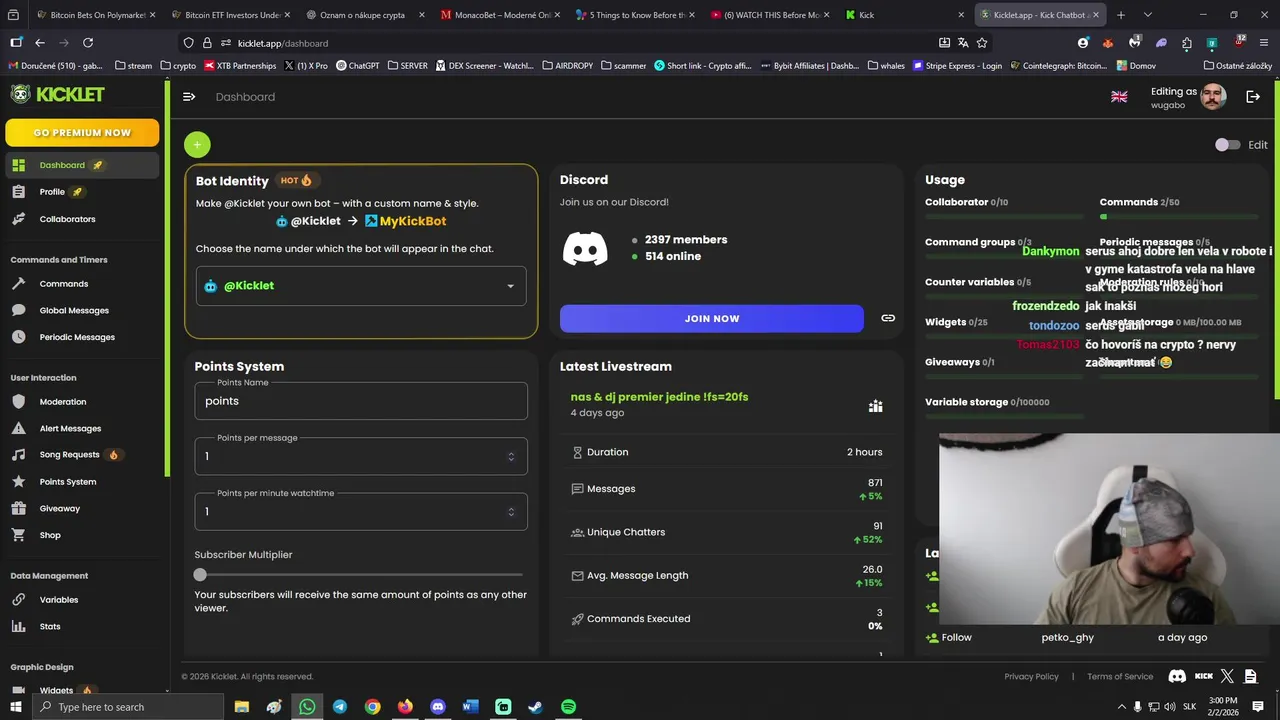Click the Commands 2/50 usage bar
The height and width of the screenshot is (720, 1280).
point(1179,217)
